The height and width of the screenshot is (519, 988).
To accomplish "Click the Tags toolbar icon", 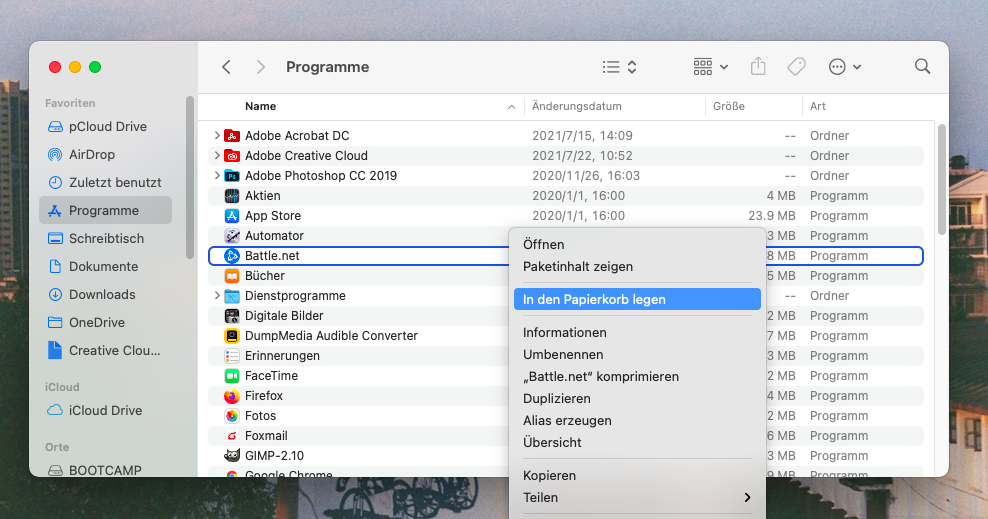I will pos(796,66).
